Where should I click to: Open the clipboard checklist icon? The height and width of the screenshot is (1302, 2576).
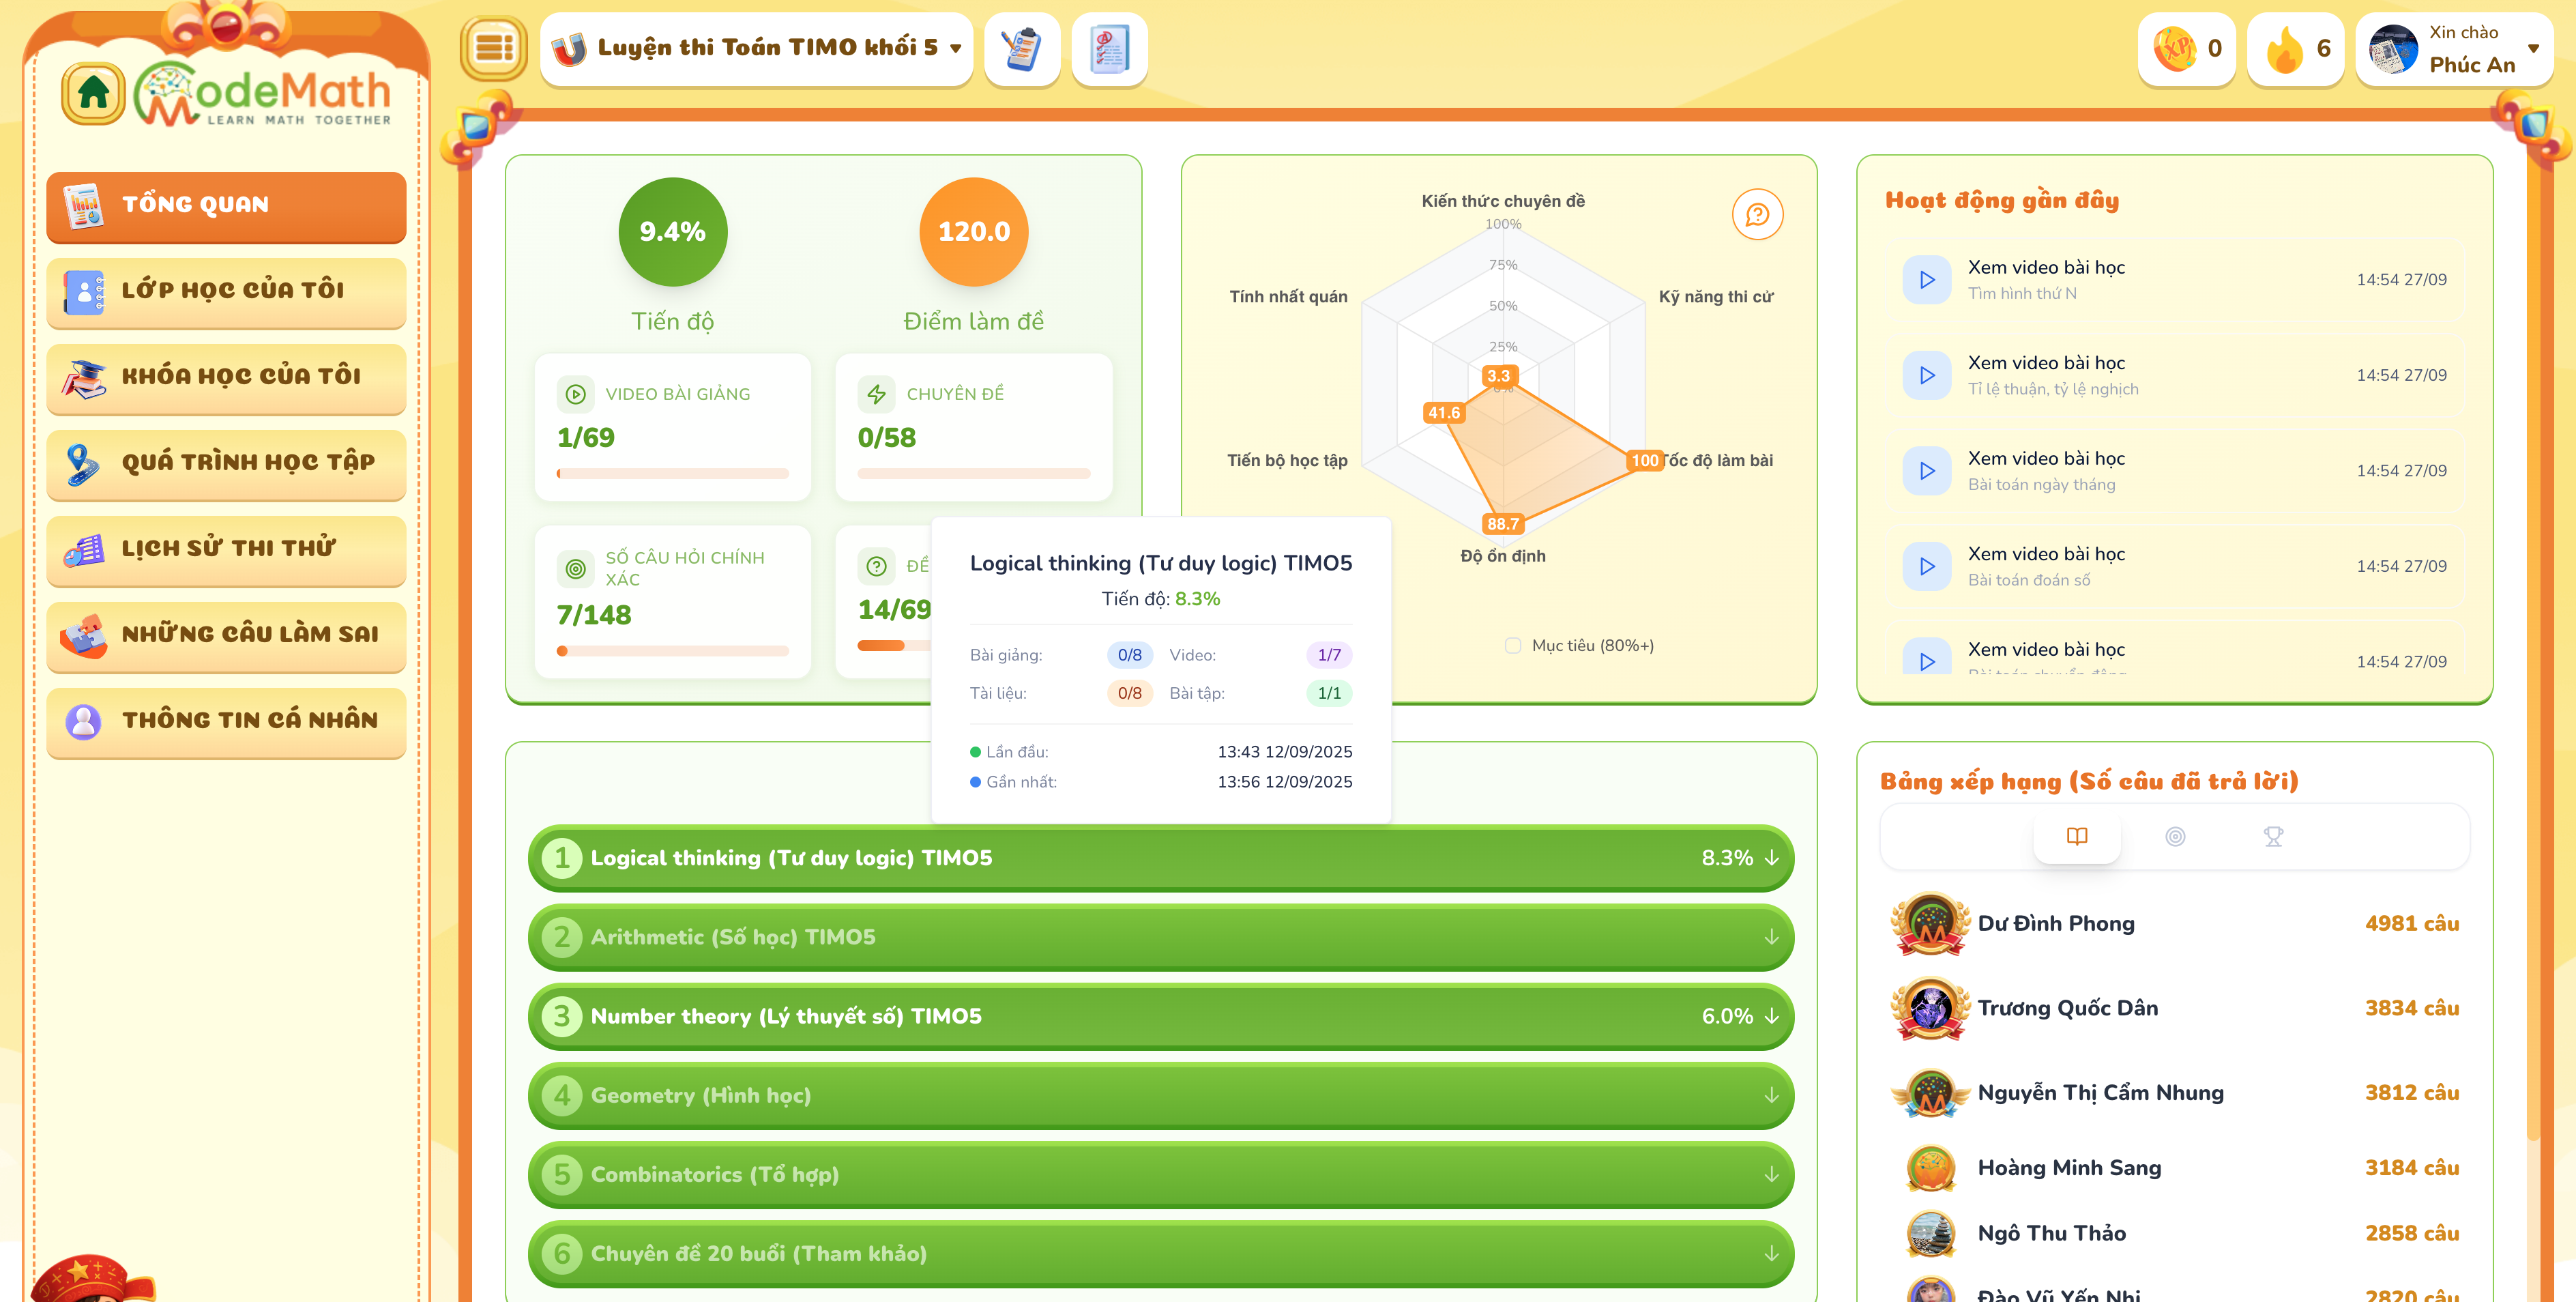coord(1021,48)
